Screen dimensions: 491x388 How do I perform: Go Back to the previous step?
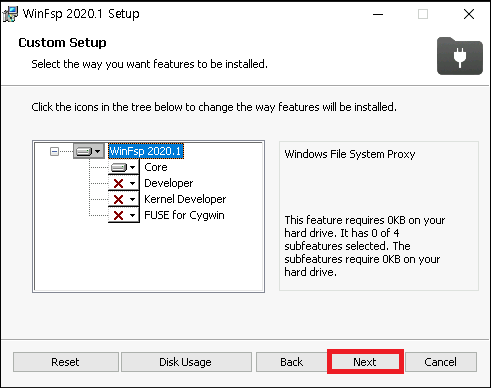(291, 362)
